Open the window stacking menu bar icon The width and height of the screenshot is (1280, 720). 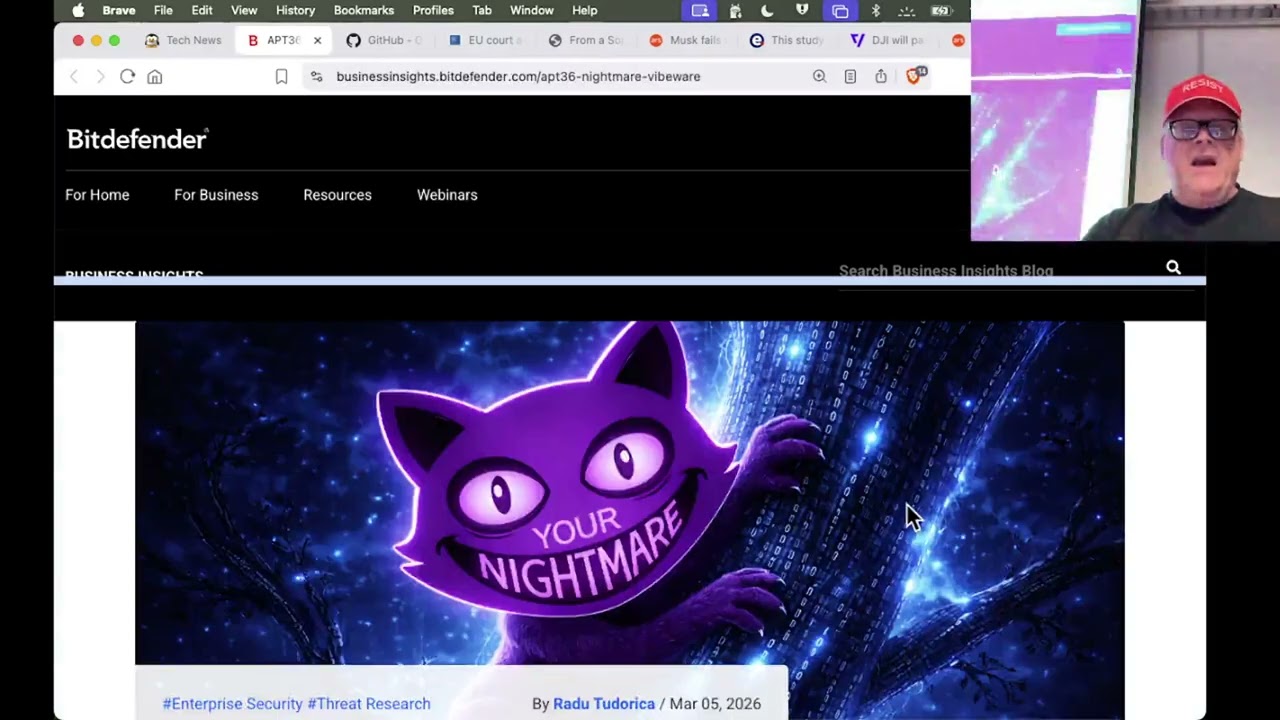point(840,11)
